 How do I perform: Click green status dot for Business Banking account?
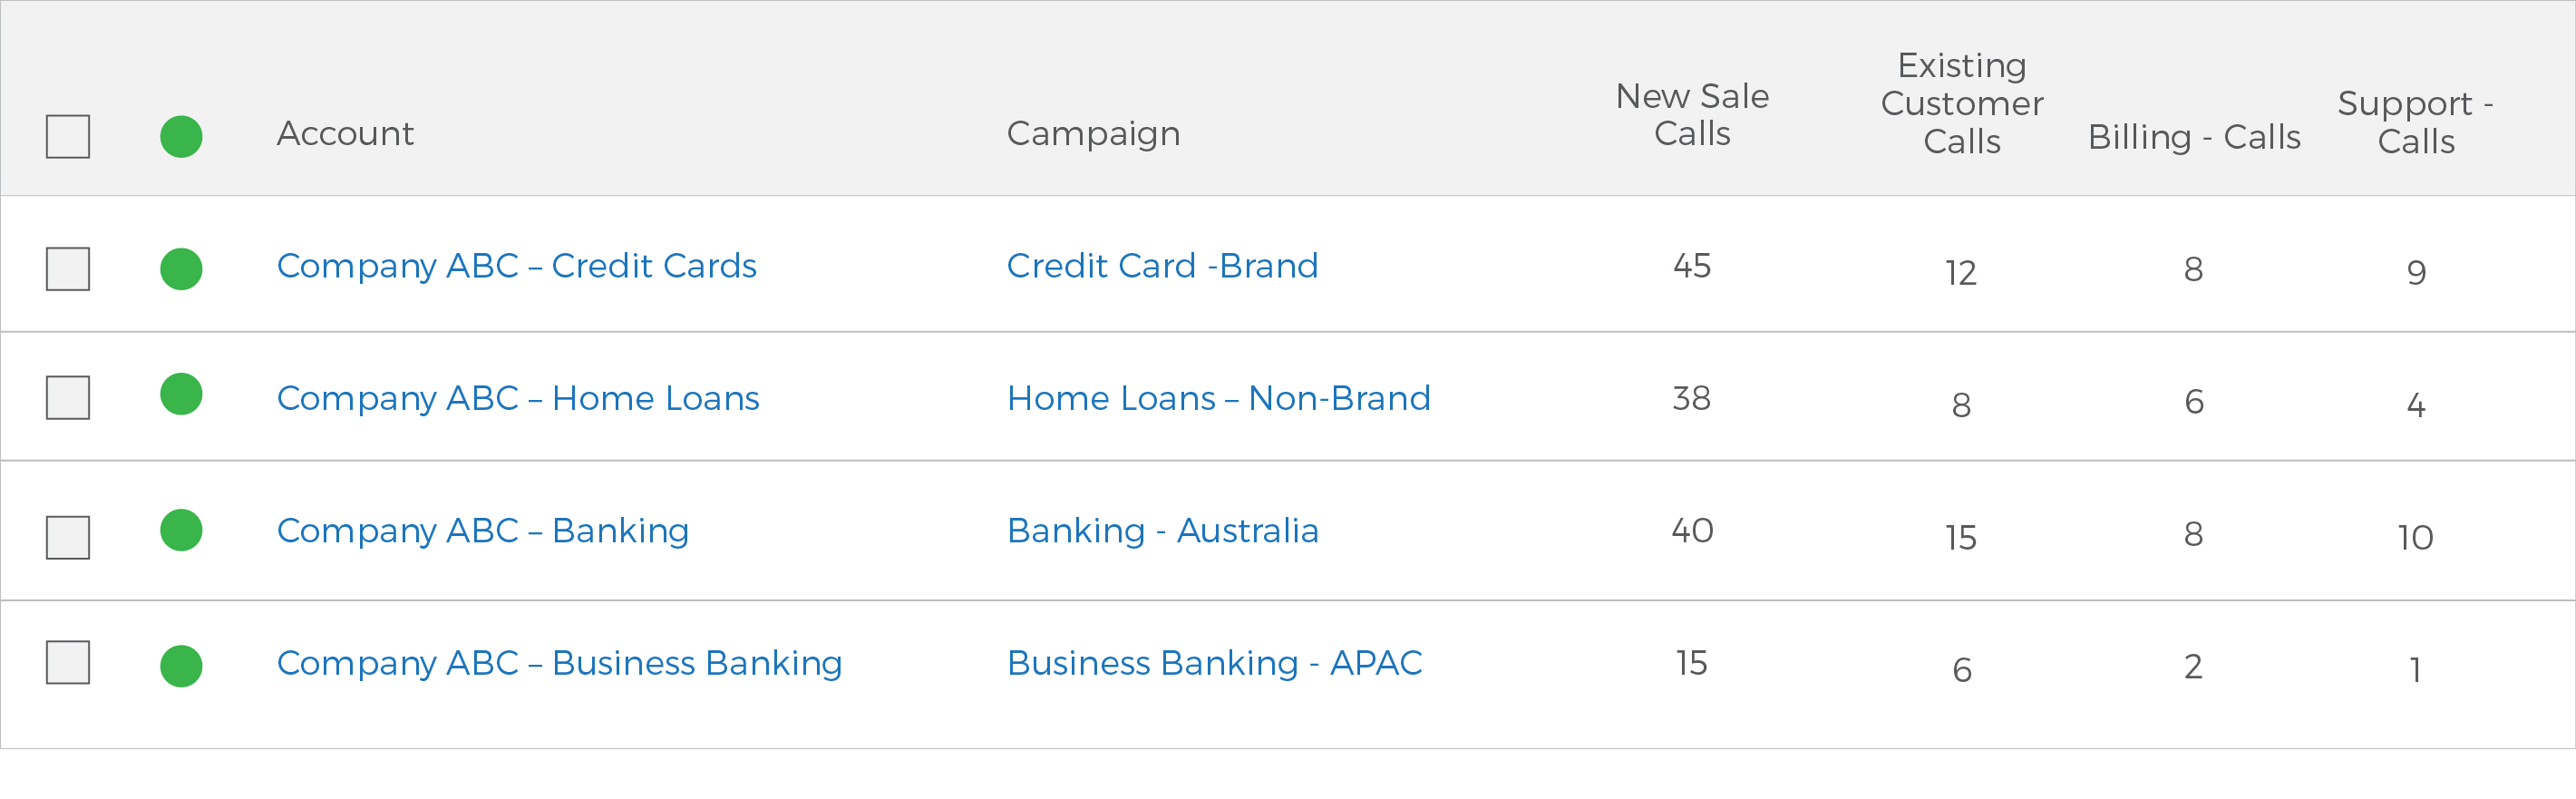point(181,666)
